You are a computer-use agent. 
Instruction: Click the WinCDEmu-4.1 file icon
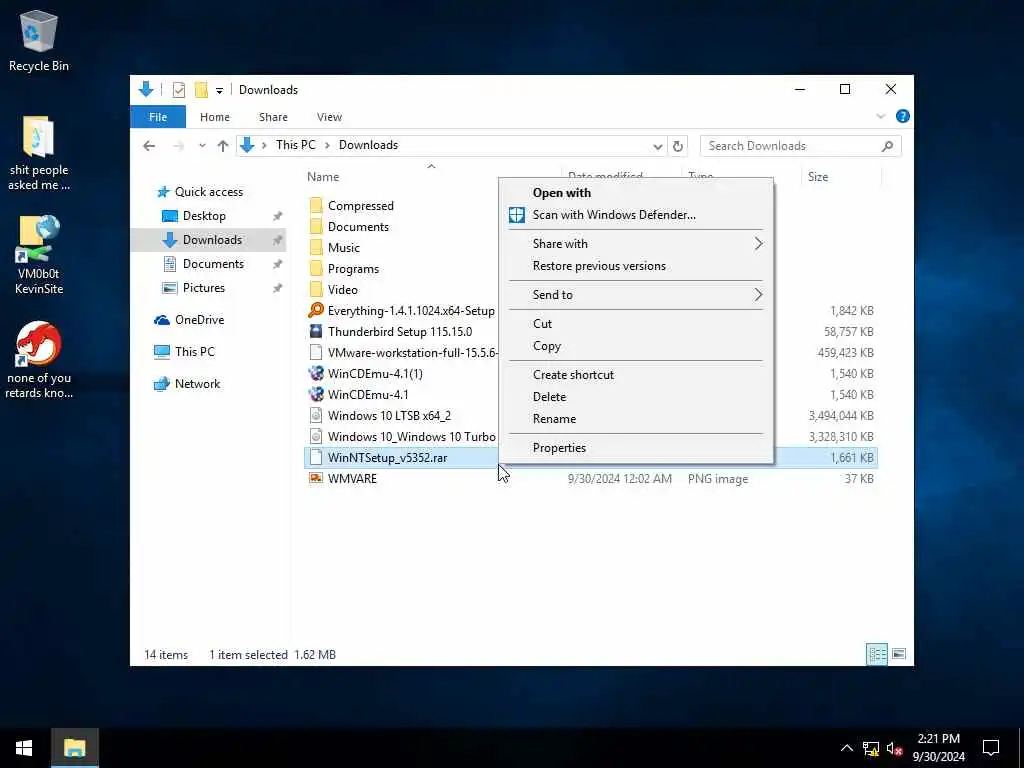tap(316, 394)
